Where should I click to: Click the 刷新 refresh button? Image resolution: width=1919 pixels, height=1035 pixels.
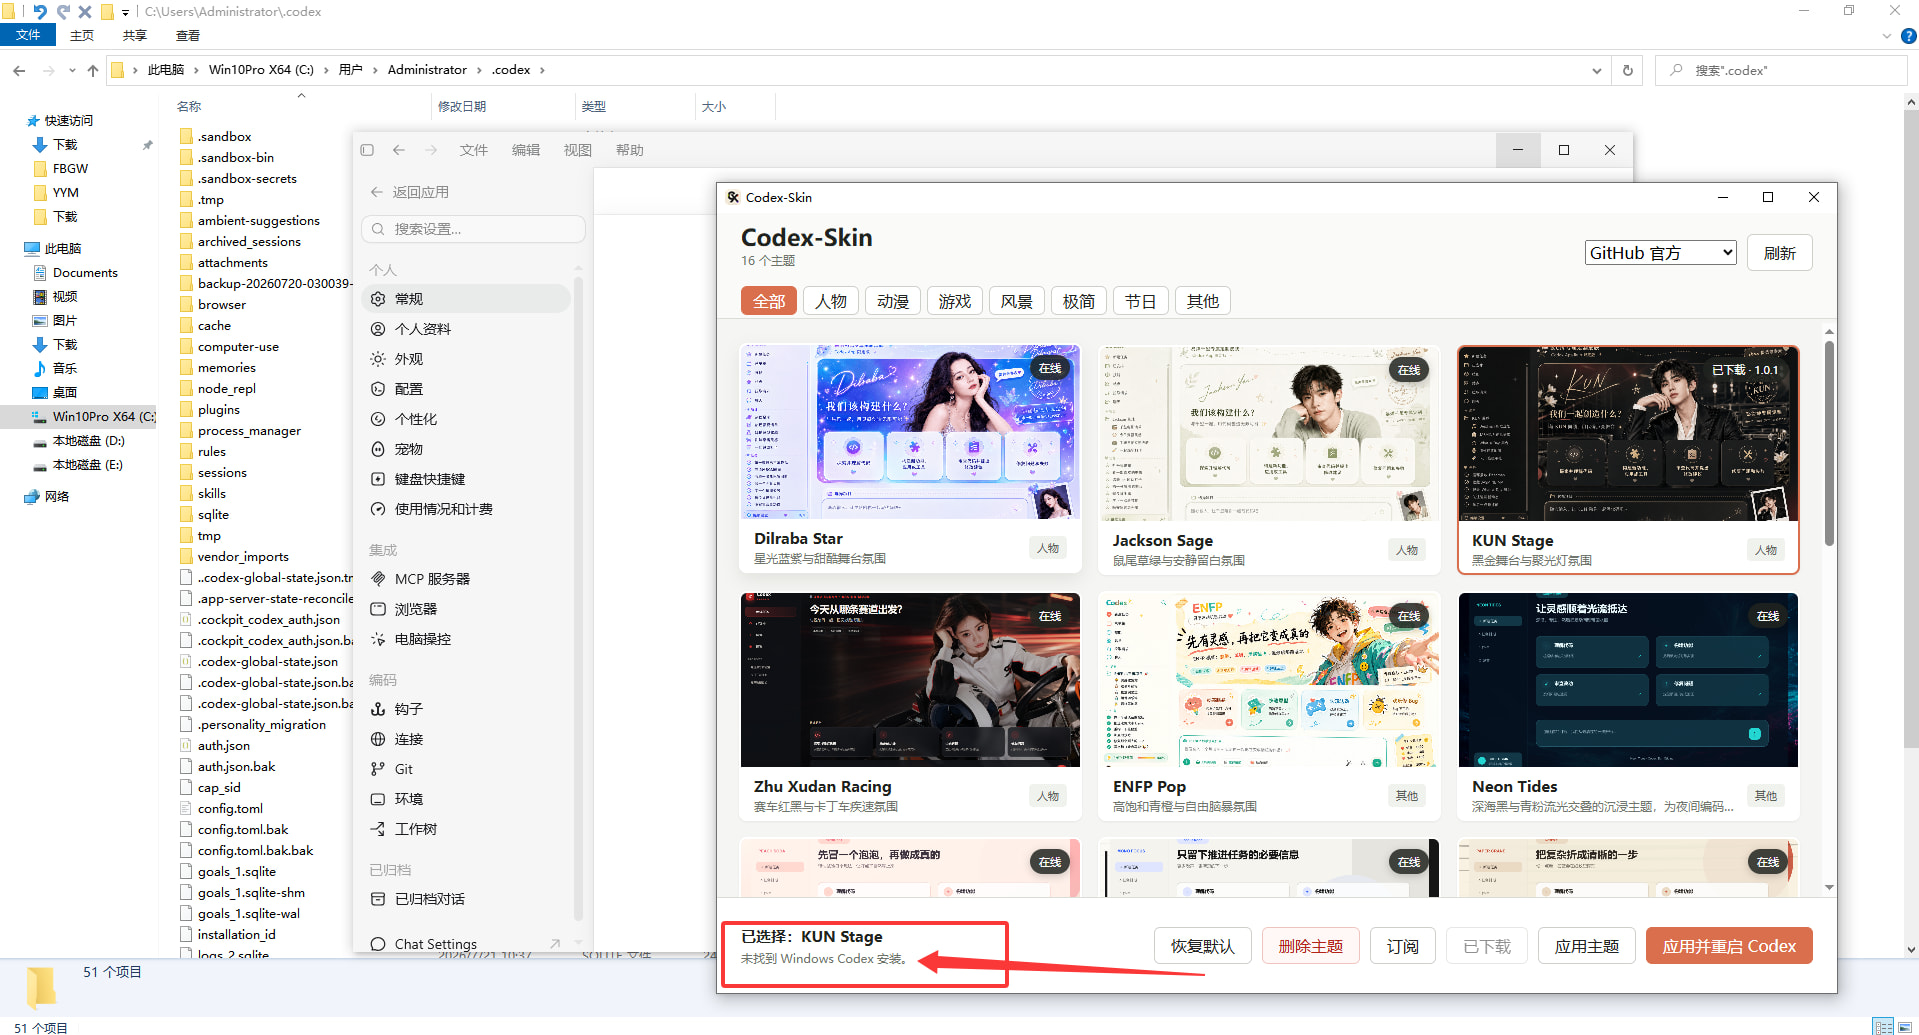pos(1780,253)
